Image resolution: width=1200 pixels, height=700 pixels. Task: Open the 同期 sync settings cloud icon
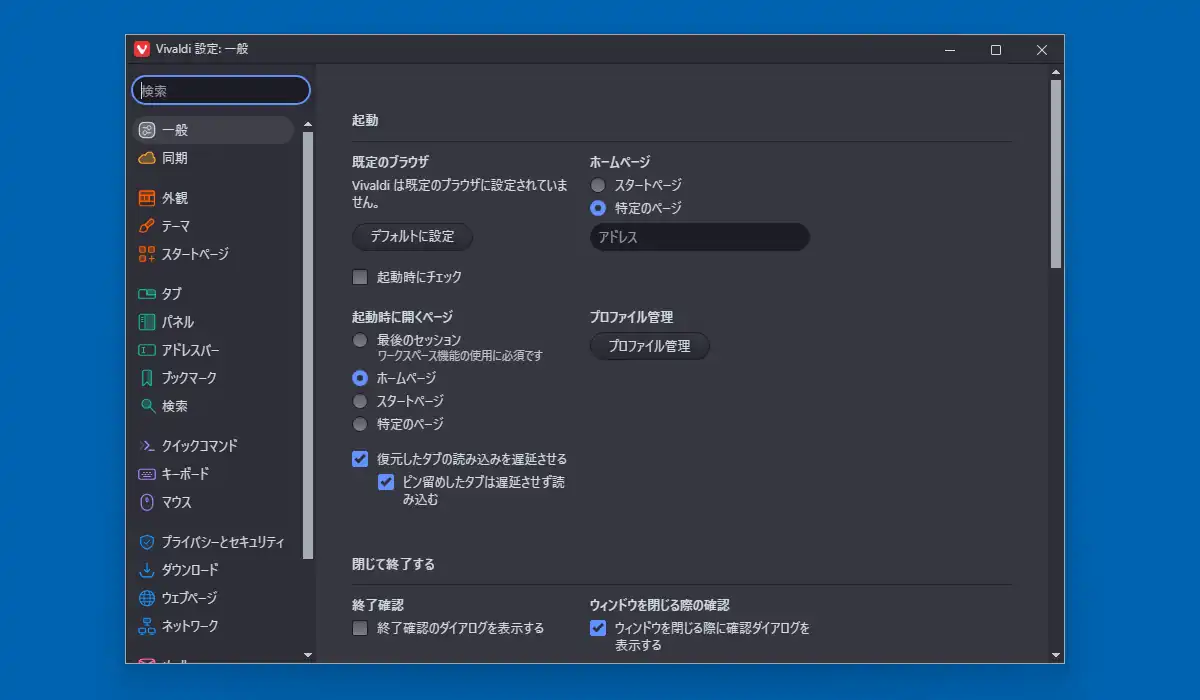[x=147, y=158]
